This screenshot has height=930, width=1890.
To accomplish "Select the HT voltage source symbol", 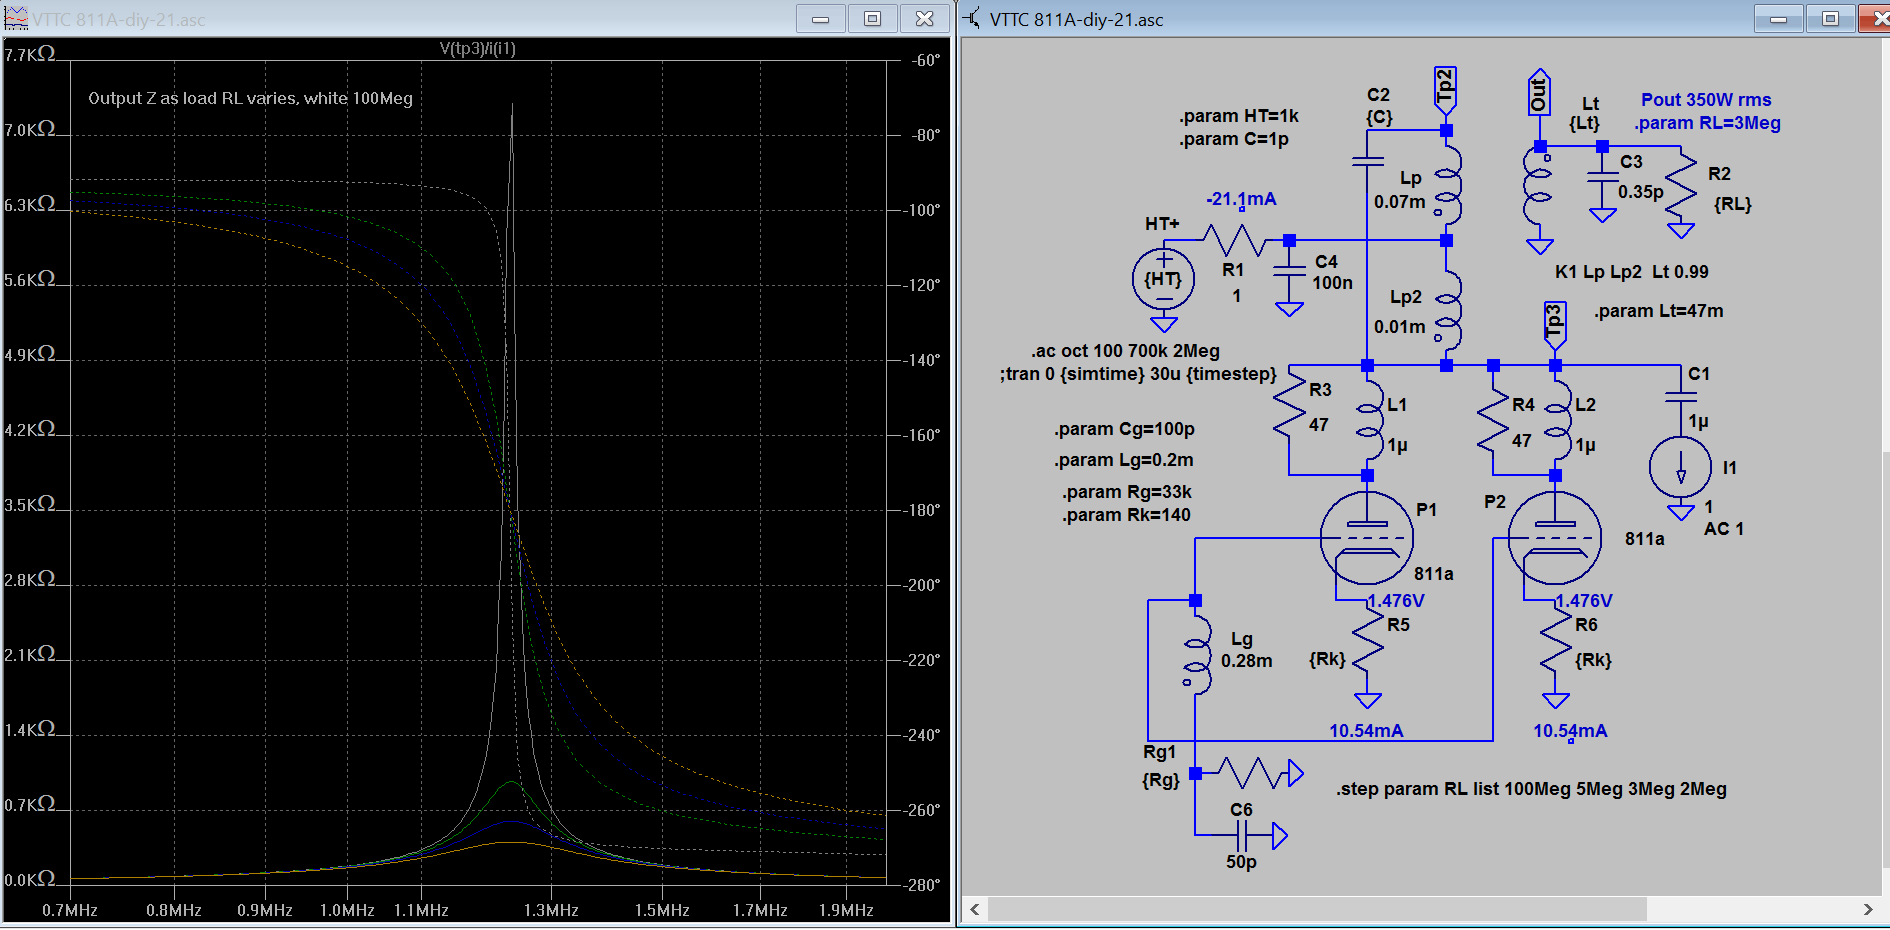I will [x=1163, y=279].
